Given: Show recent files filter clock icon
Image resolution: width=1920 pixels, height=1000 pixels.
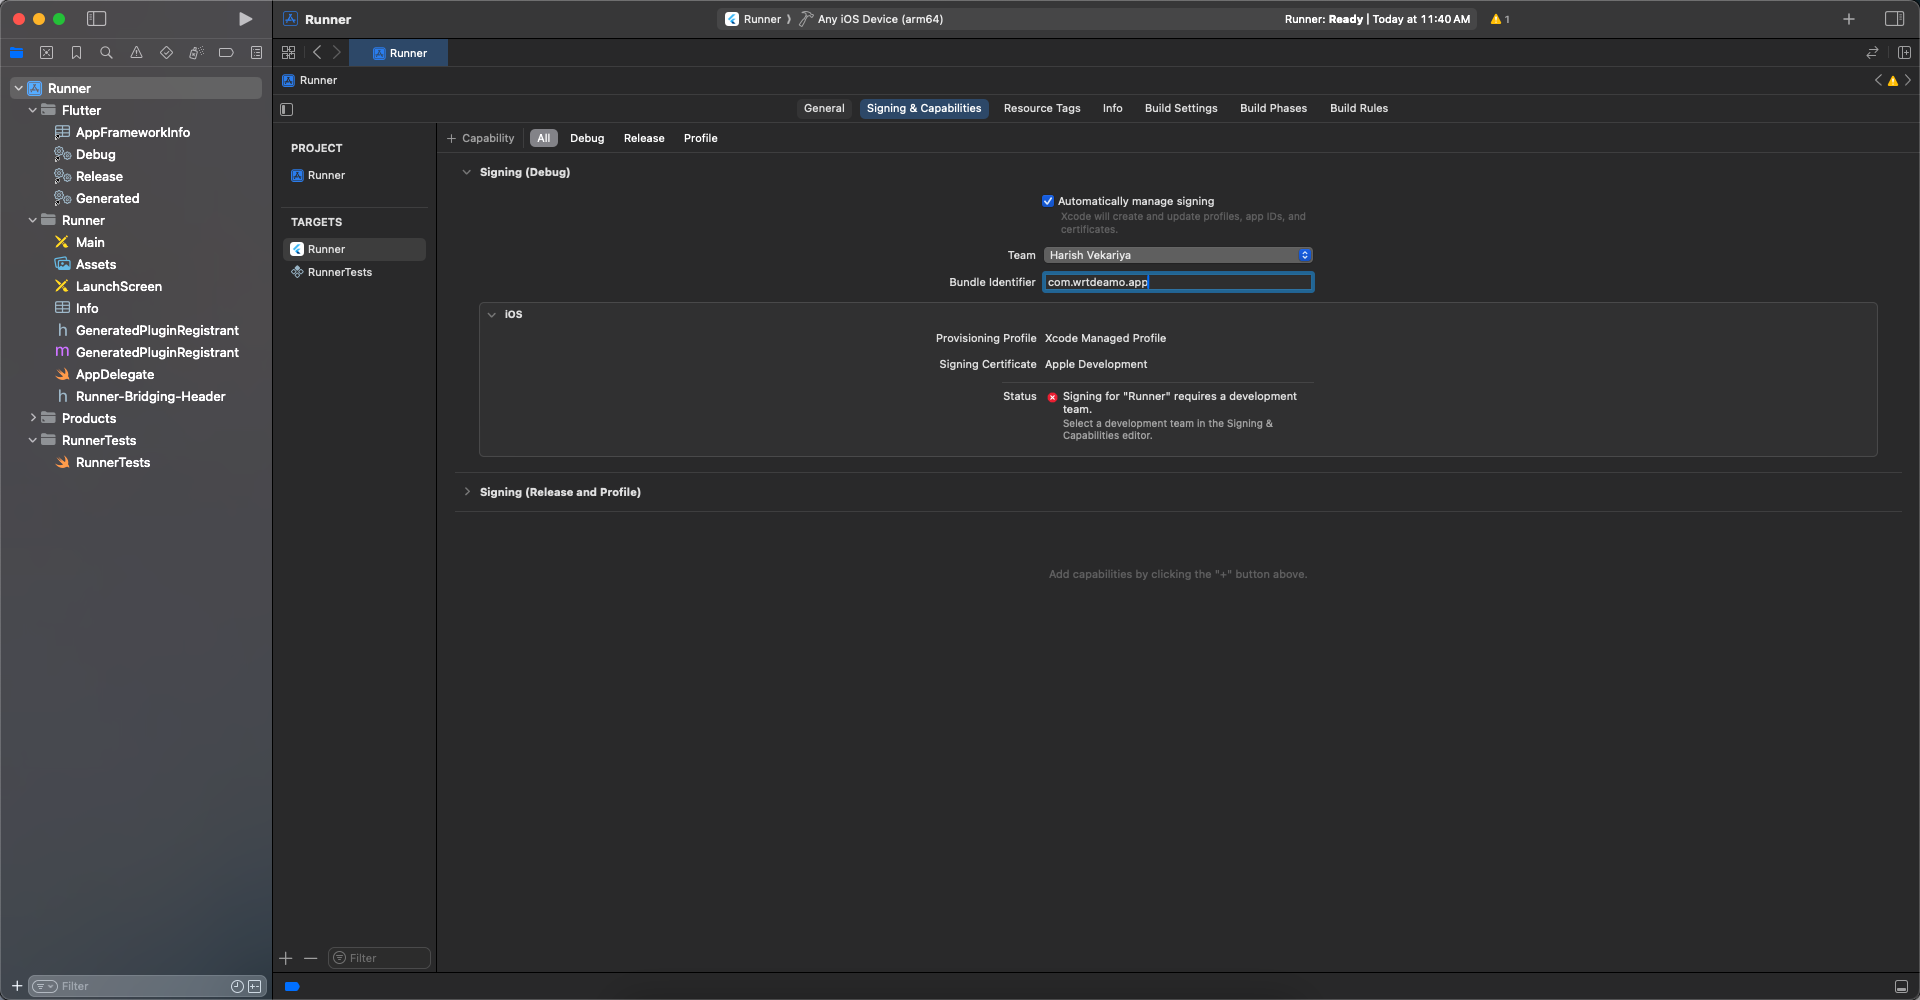Looking at the screenshot, I should (x=237, y=986).
